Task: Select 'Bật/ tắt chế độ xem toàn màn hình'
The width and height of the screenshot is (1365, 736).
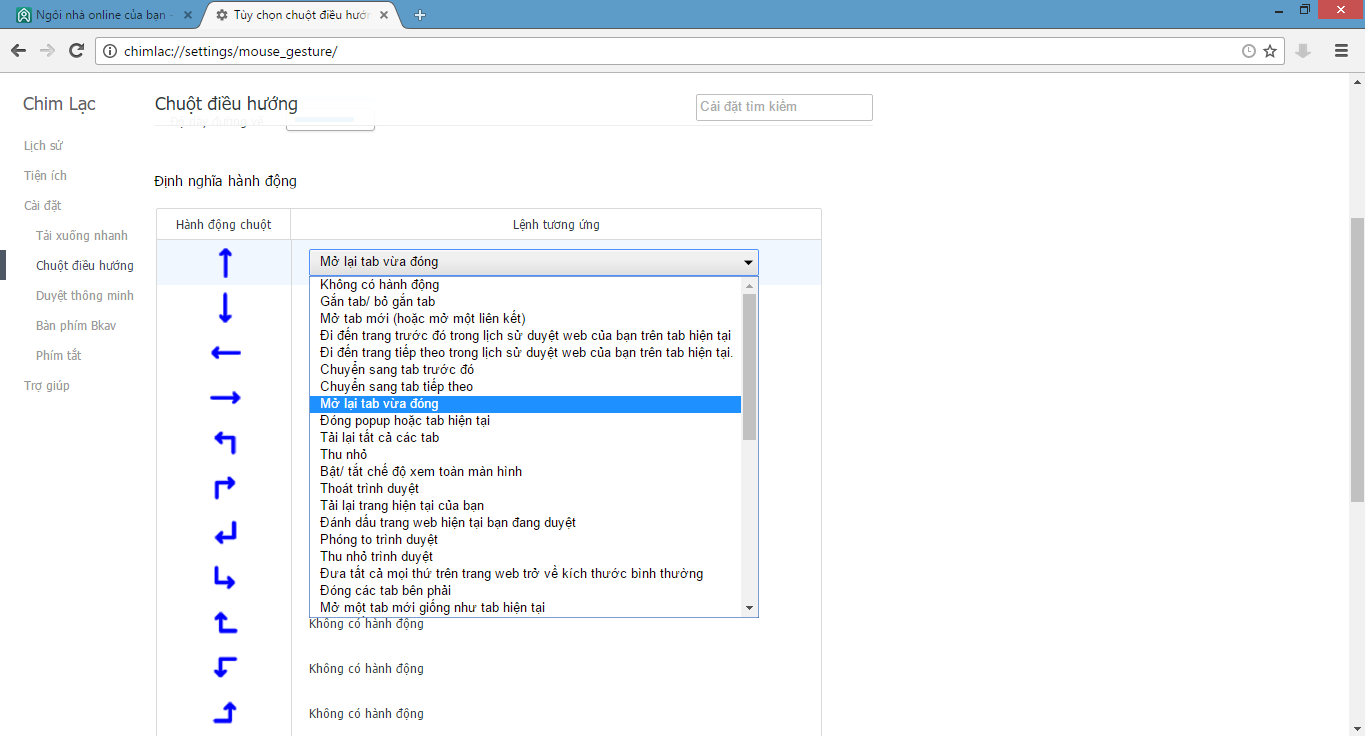Action: point(525,472)
